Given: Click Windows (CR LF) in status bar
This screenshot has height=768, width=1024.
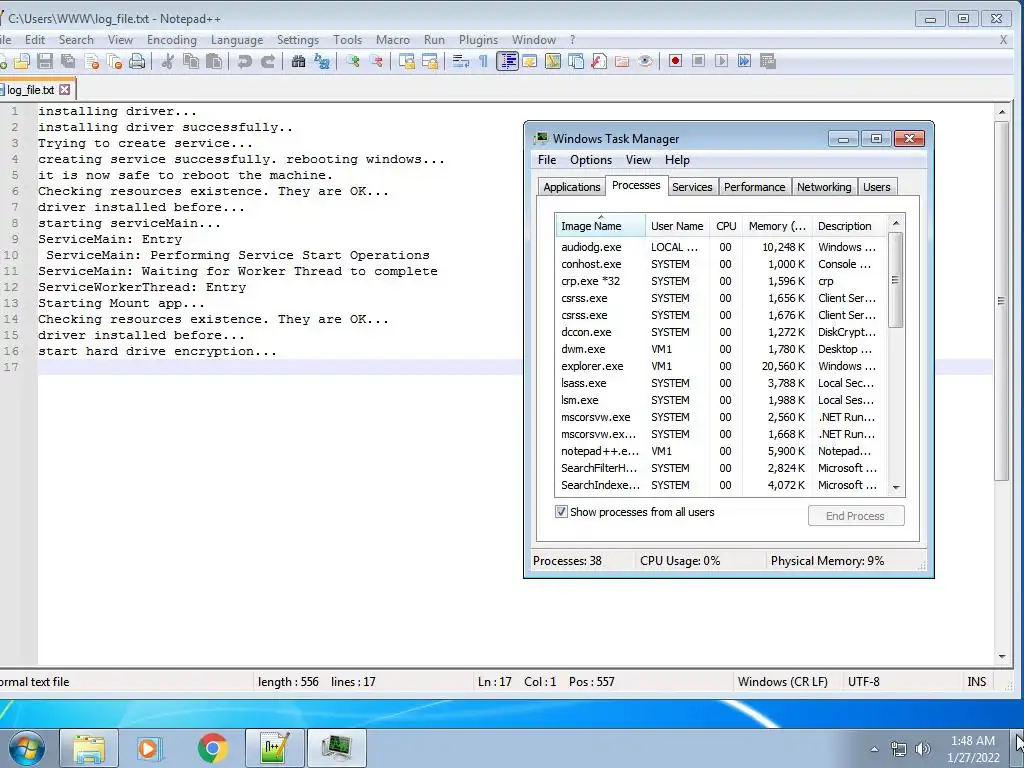Looking at the screenshot, I should [x=782, y=682].
